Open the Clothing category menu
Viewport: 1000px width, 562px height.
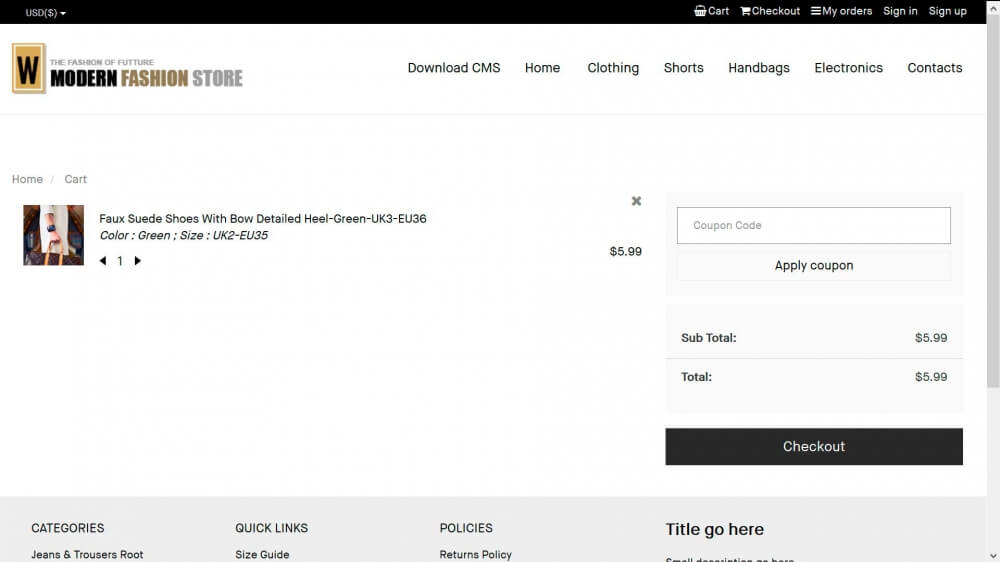coord(613,68)
